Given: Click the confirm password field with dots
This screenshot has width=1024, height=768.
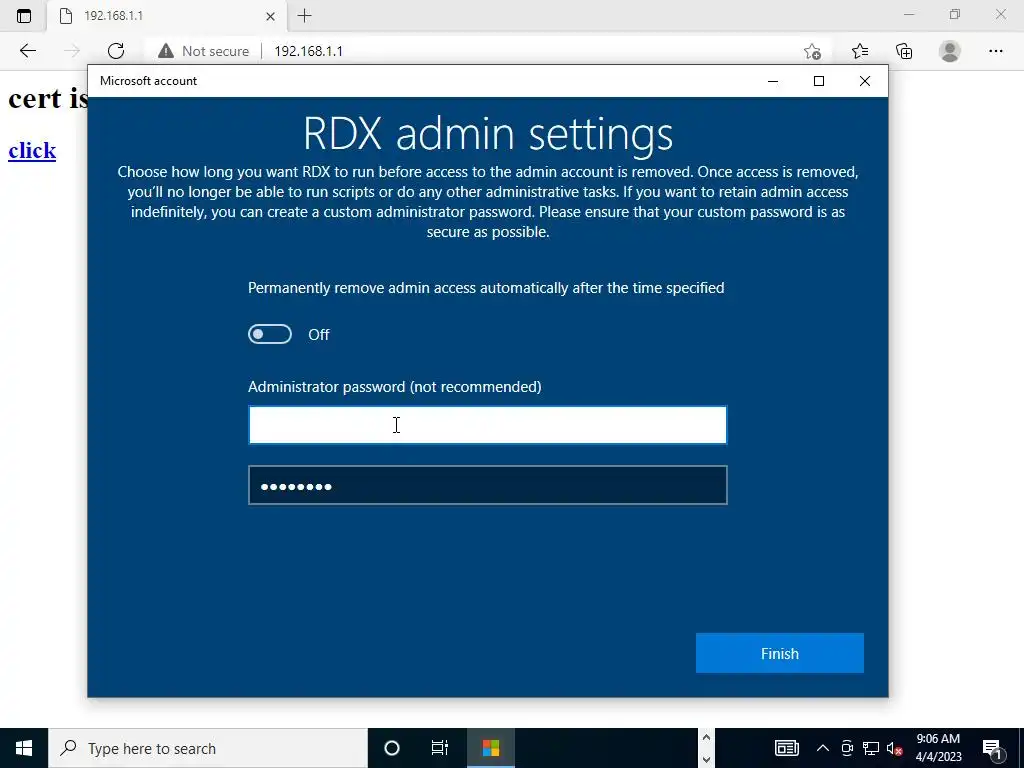Looking at the screenshot, I should click(x=488, y=485).
